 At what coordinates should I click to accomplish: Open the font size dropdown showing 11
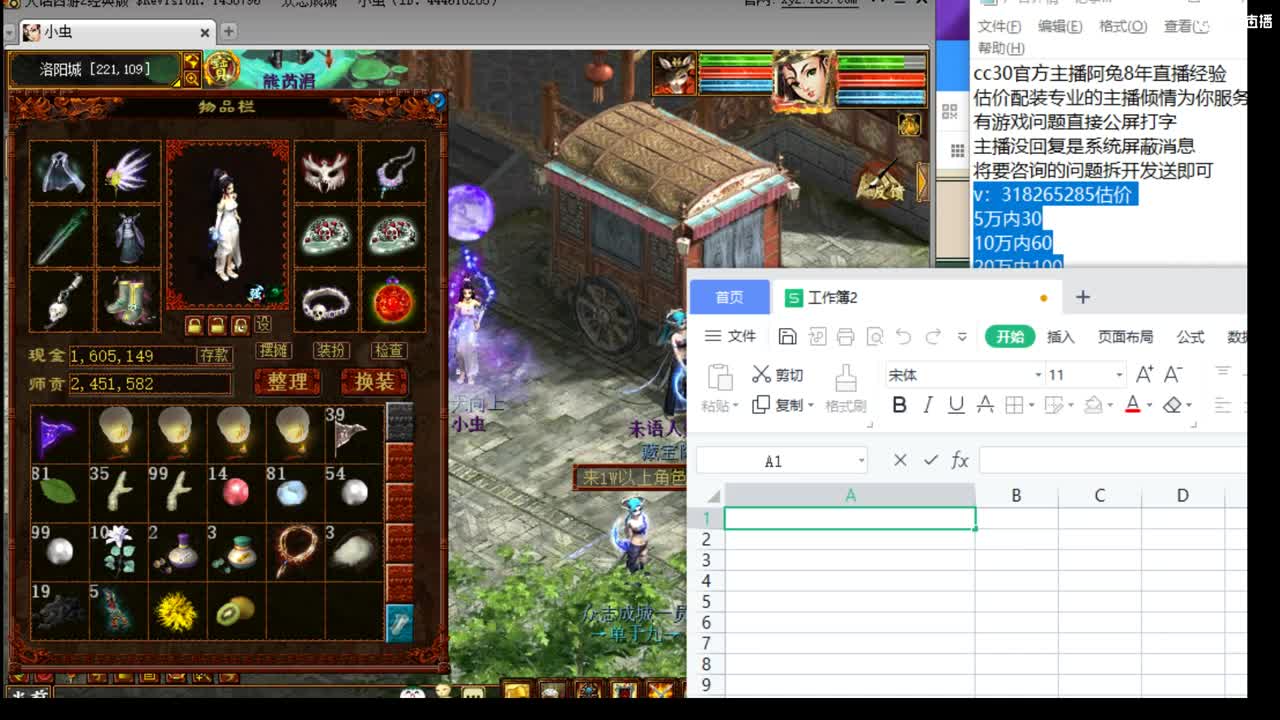pos(1118,375)
